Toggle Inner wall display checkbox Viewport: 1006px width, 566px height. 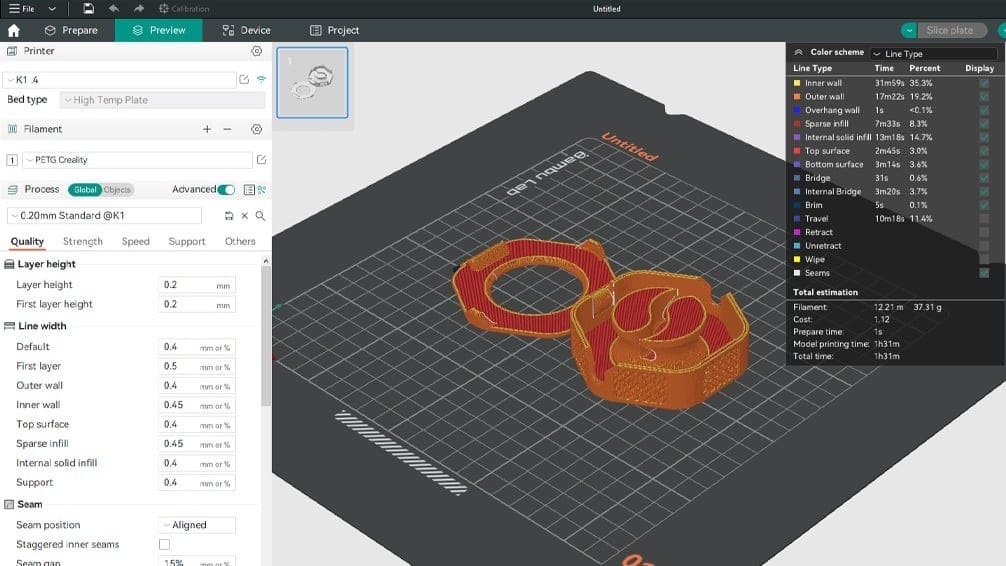(984, 83)
